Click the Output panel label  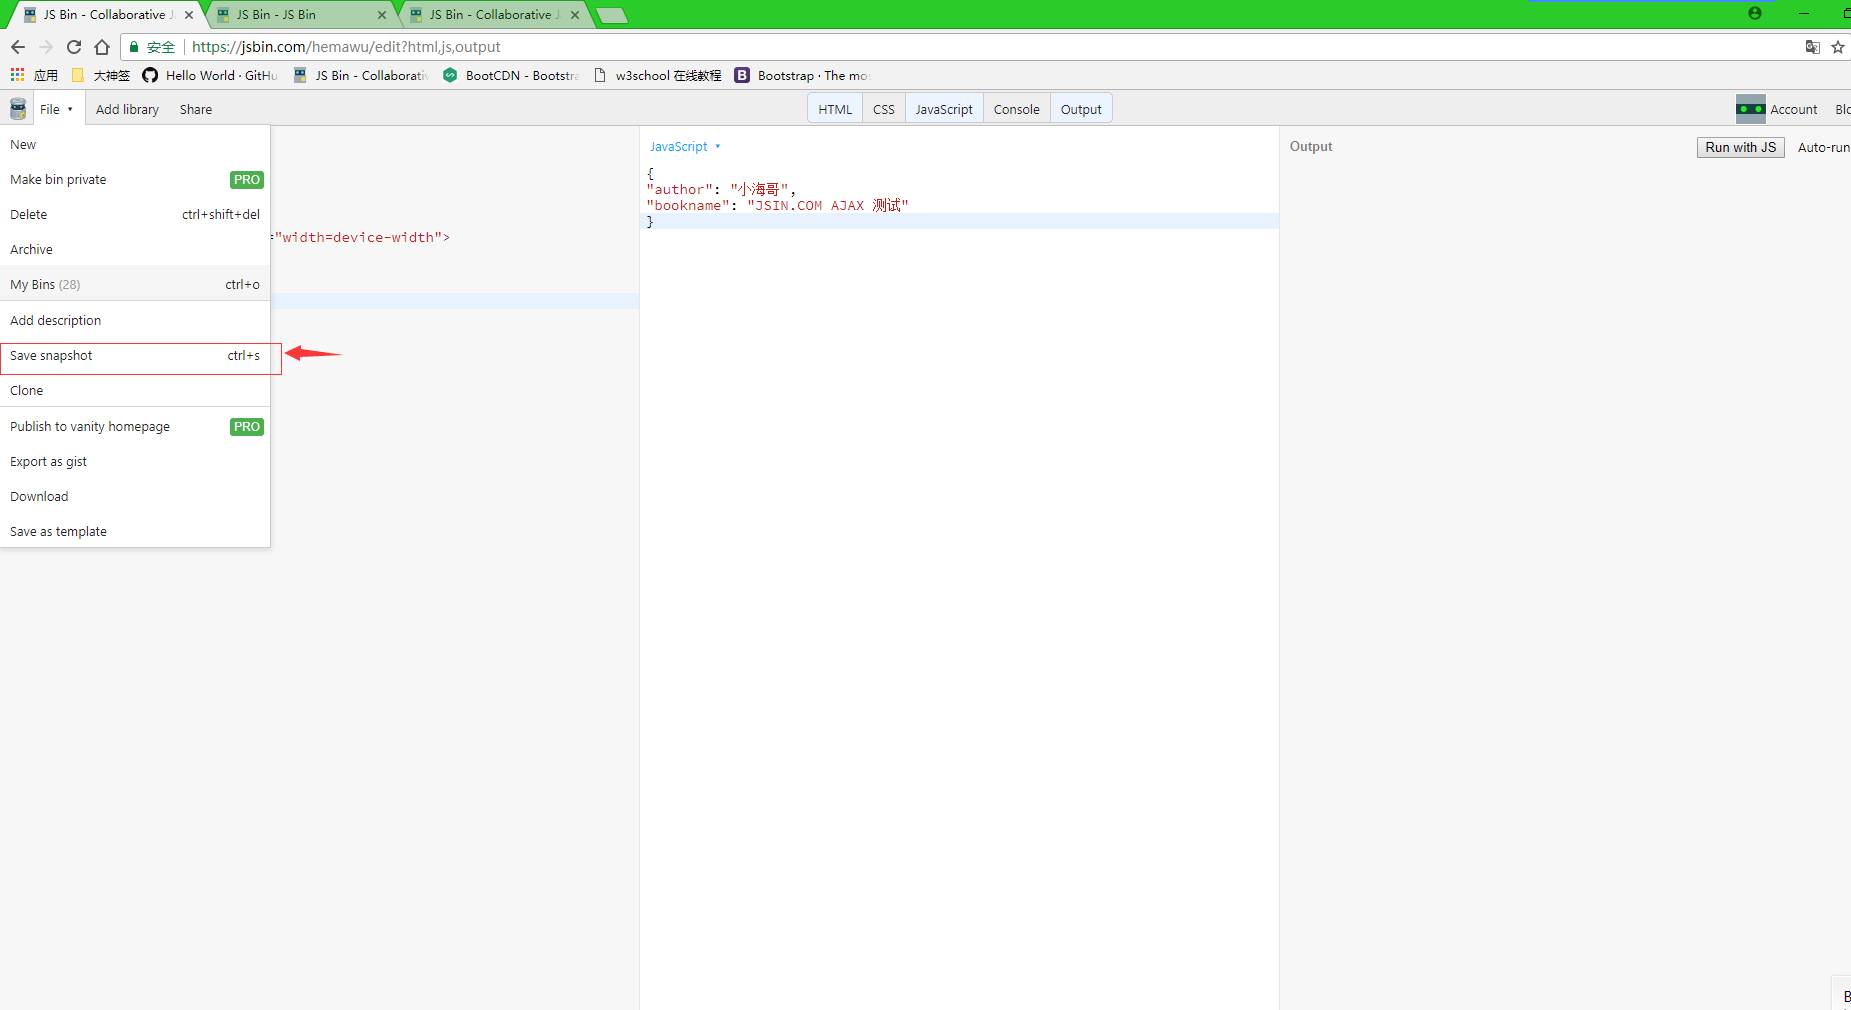pyautogui.click(x=1311, y=146)
